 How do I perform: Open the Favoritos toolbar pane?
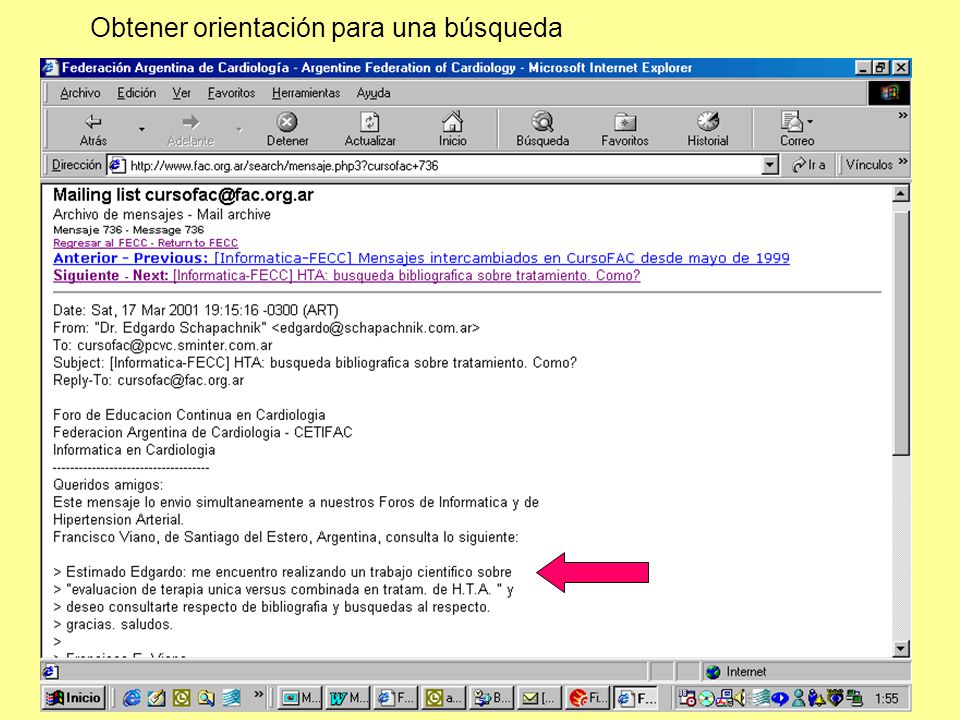tap(624, 130)
